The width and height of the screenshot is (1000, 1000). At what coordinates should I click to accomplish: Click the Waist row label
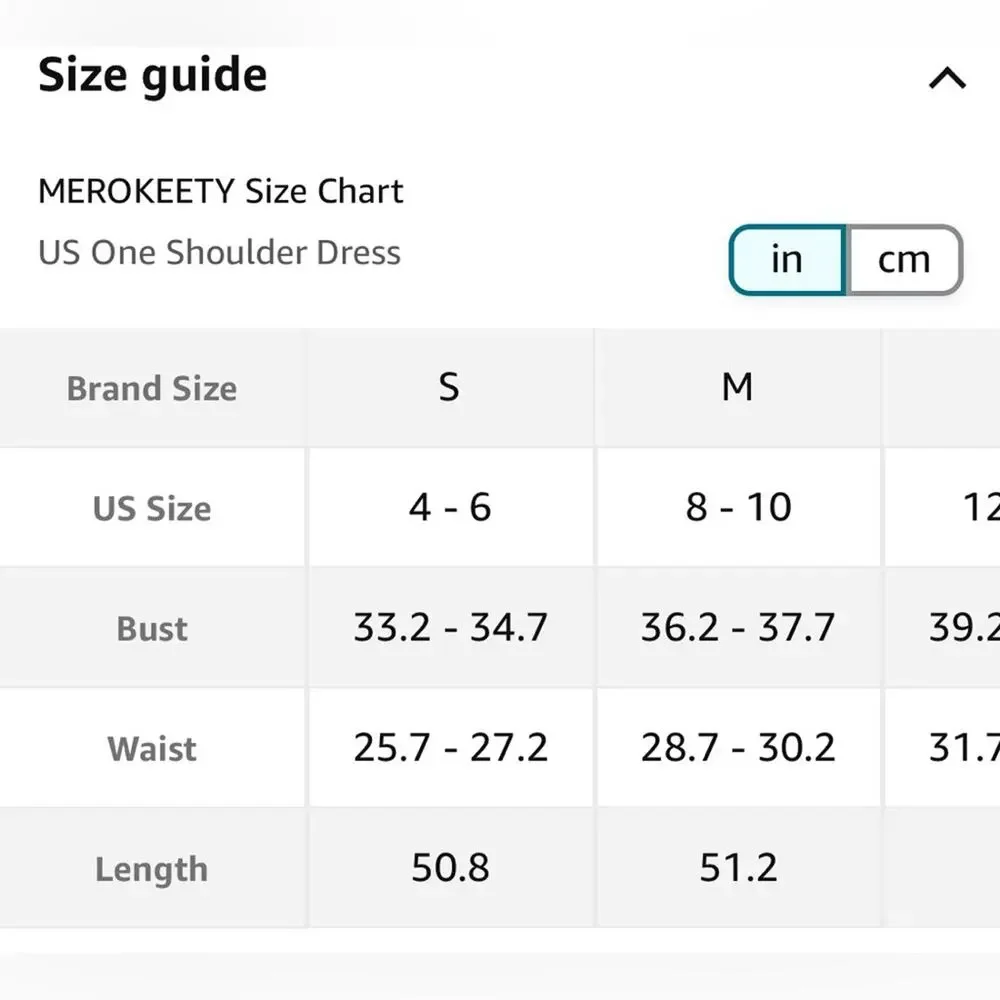[151, 748]
